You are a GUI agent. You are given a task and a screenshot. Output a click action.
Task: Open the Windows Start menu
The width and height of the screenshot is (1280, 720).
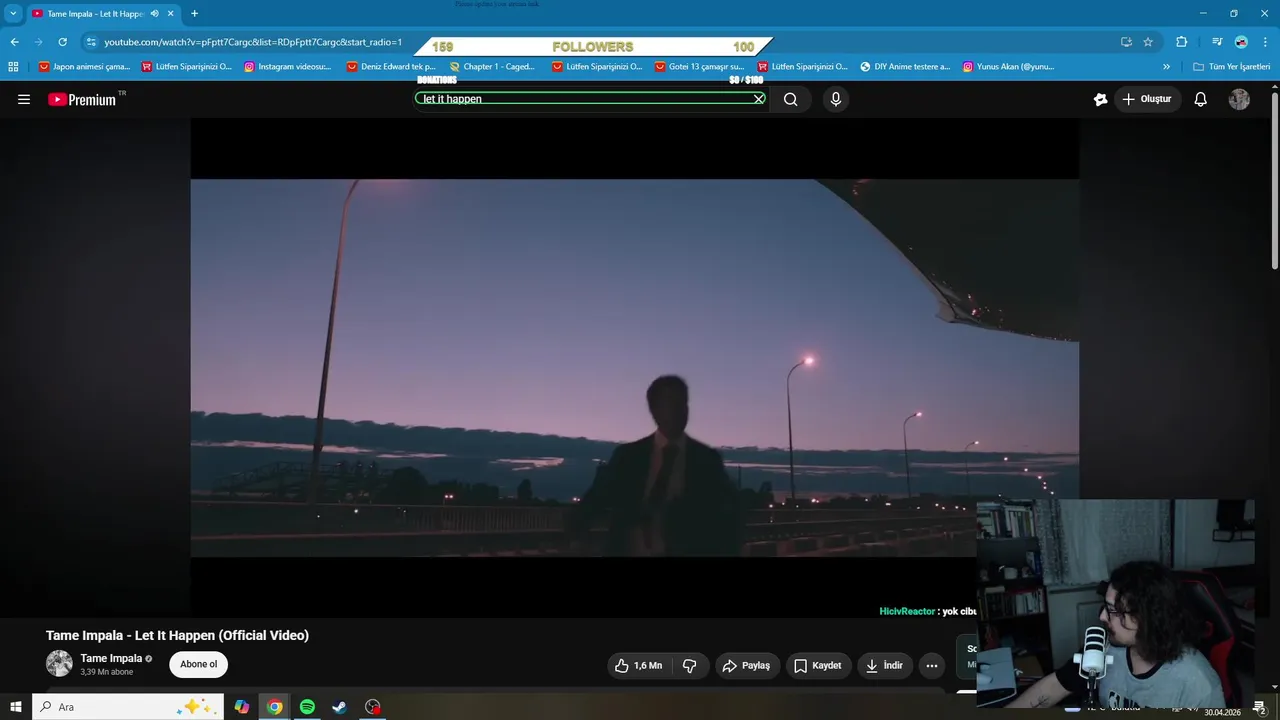click(16, 707)
